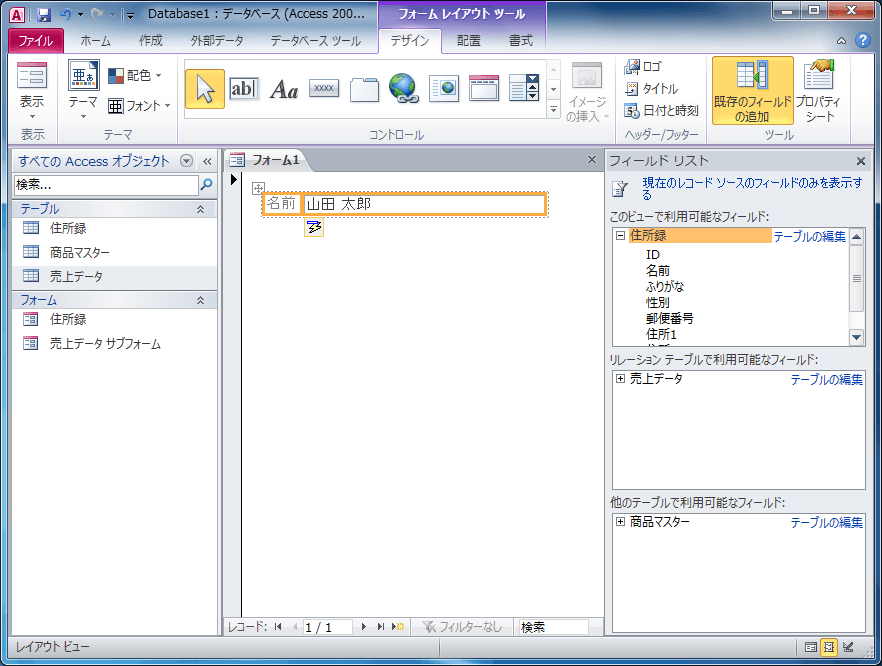Select the Button control icon
882x666 pixels.
pos(324,88)
